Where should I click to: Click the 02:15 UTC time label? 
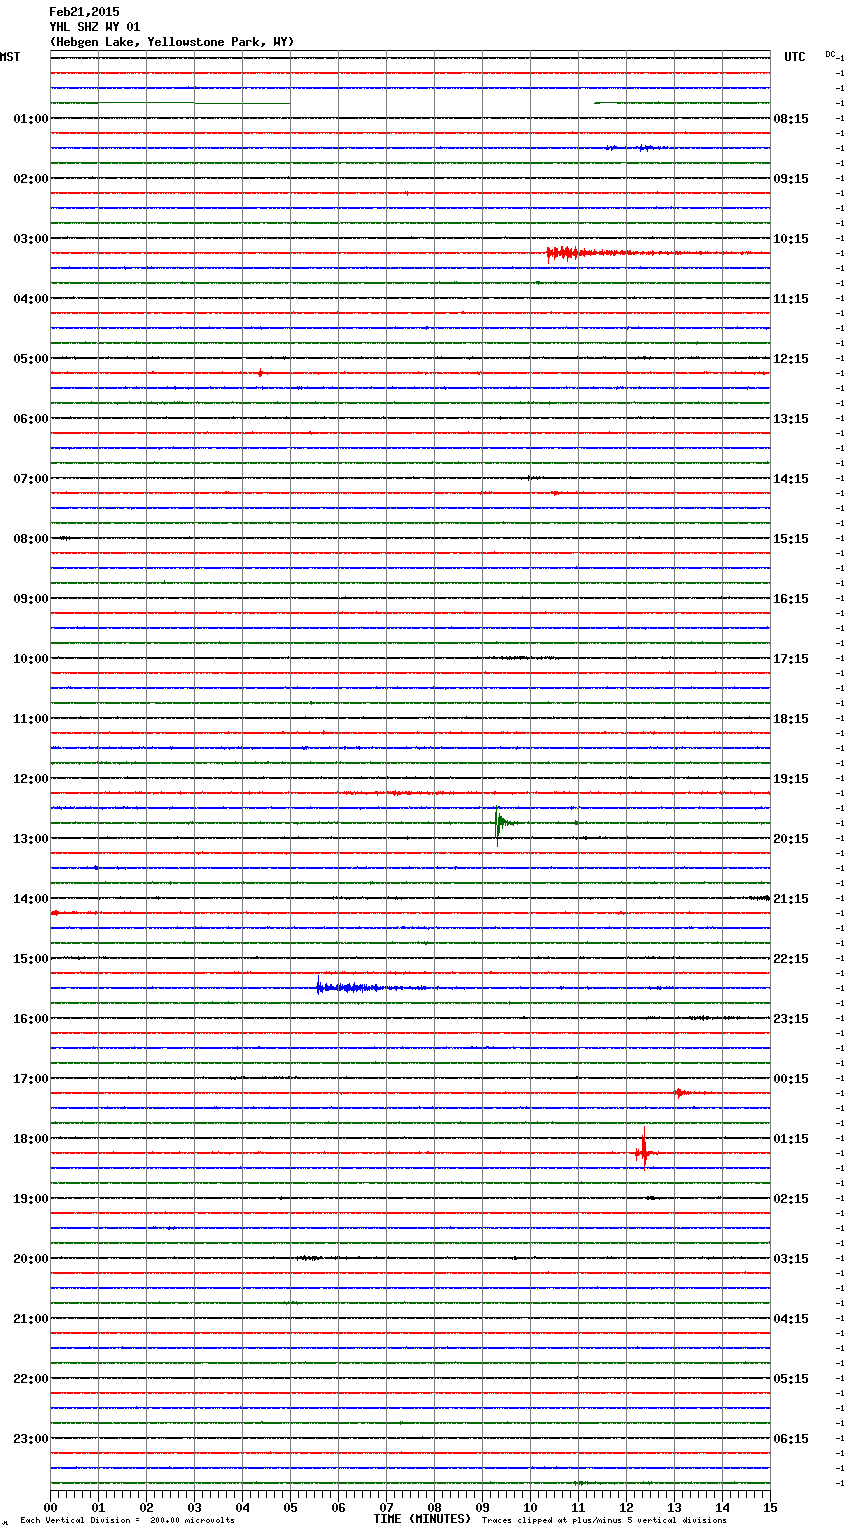tap(791, 1199)
